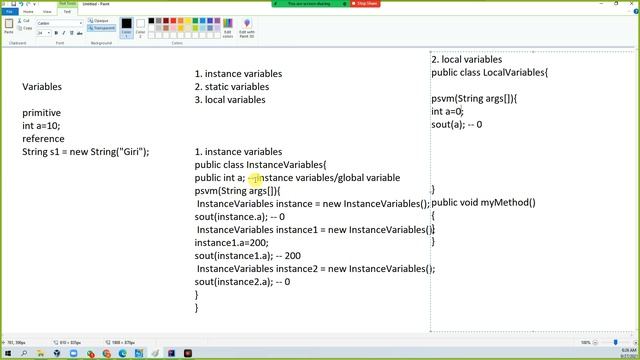Open File Explorer from taskbar
Viewport: 640px width, 360px height.
[x=40, y=353]
